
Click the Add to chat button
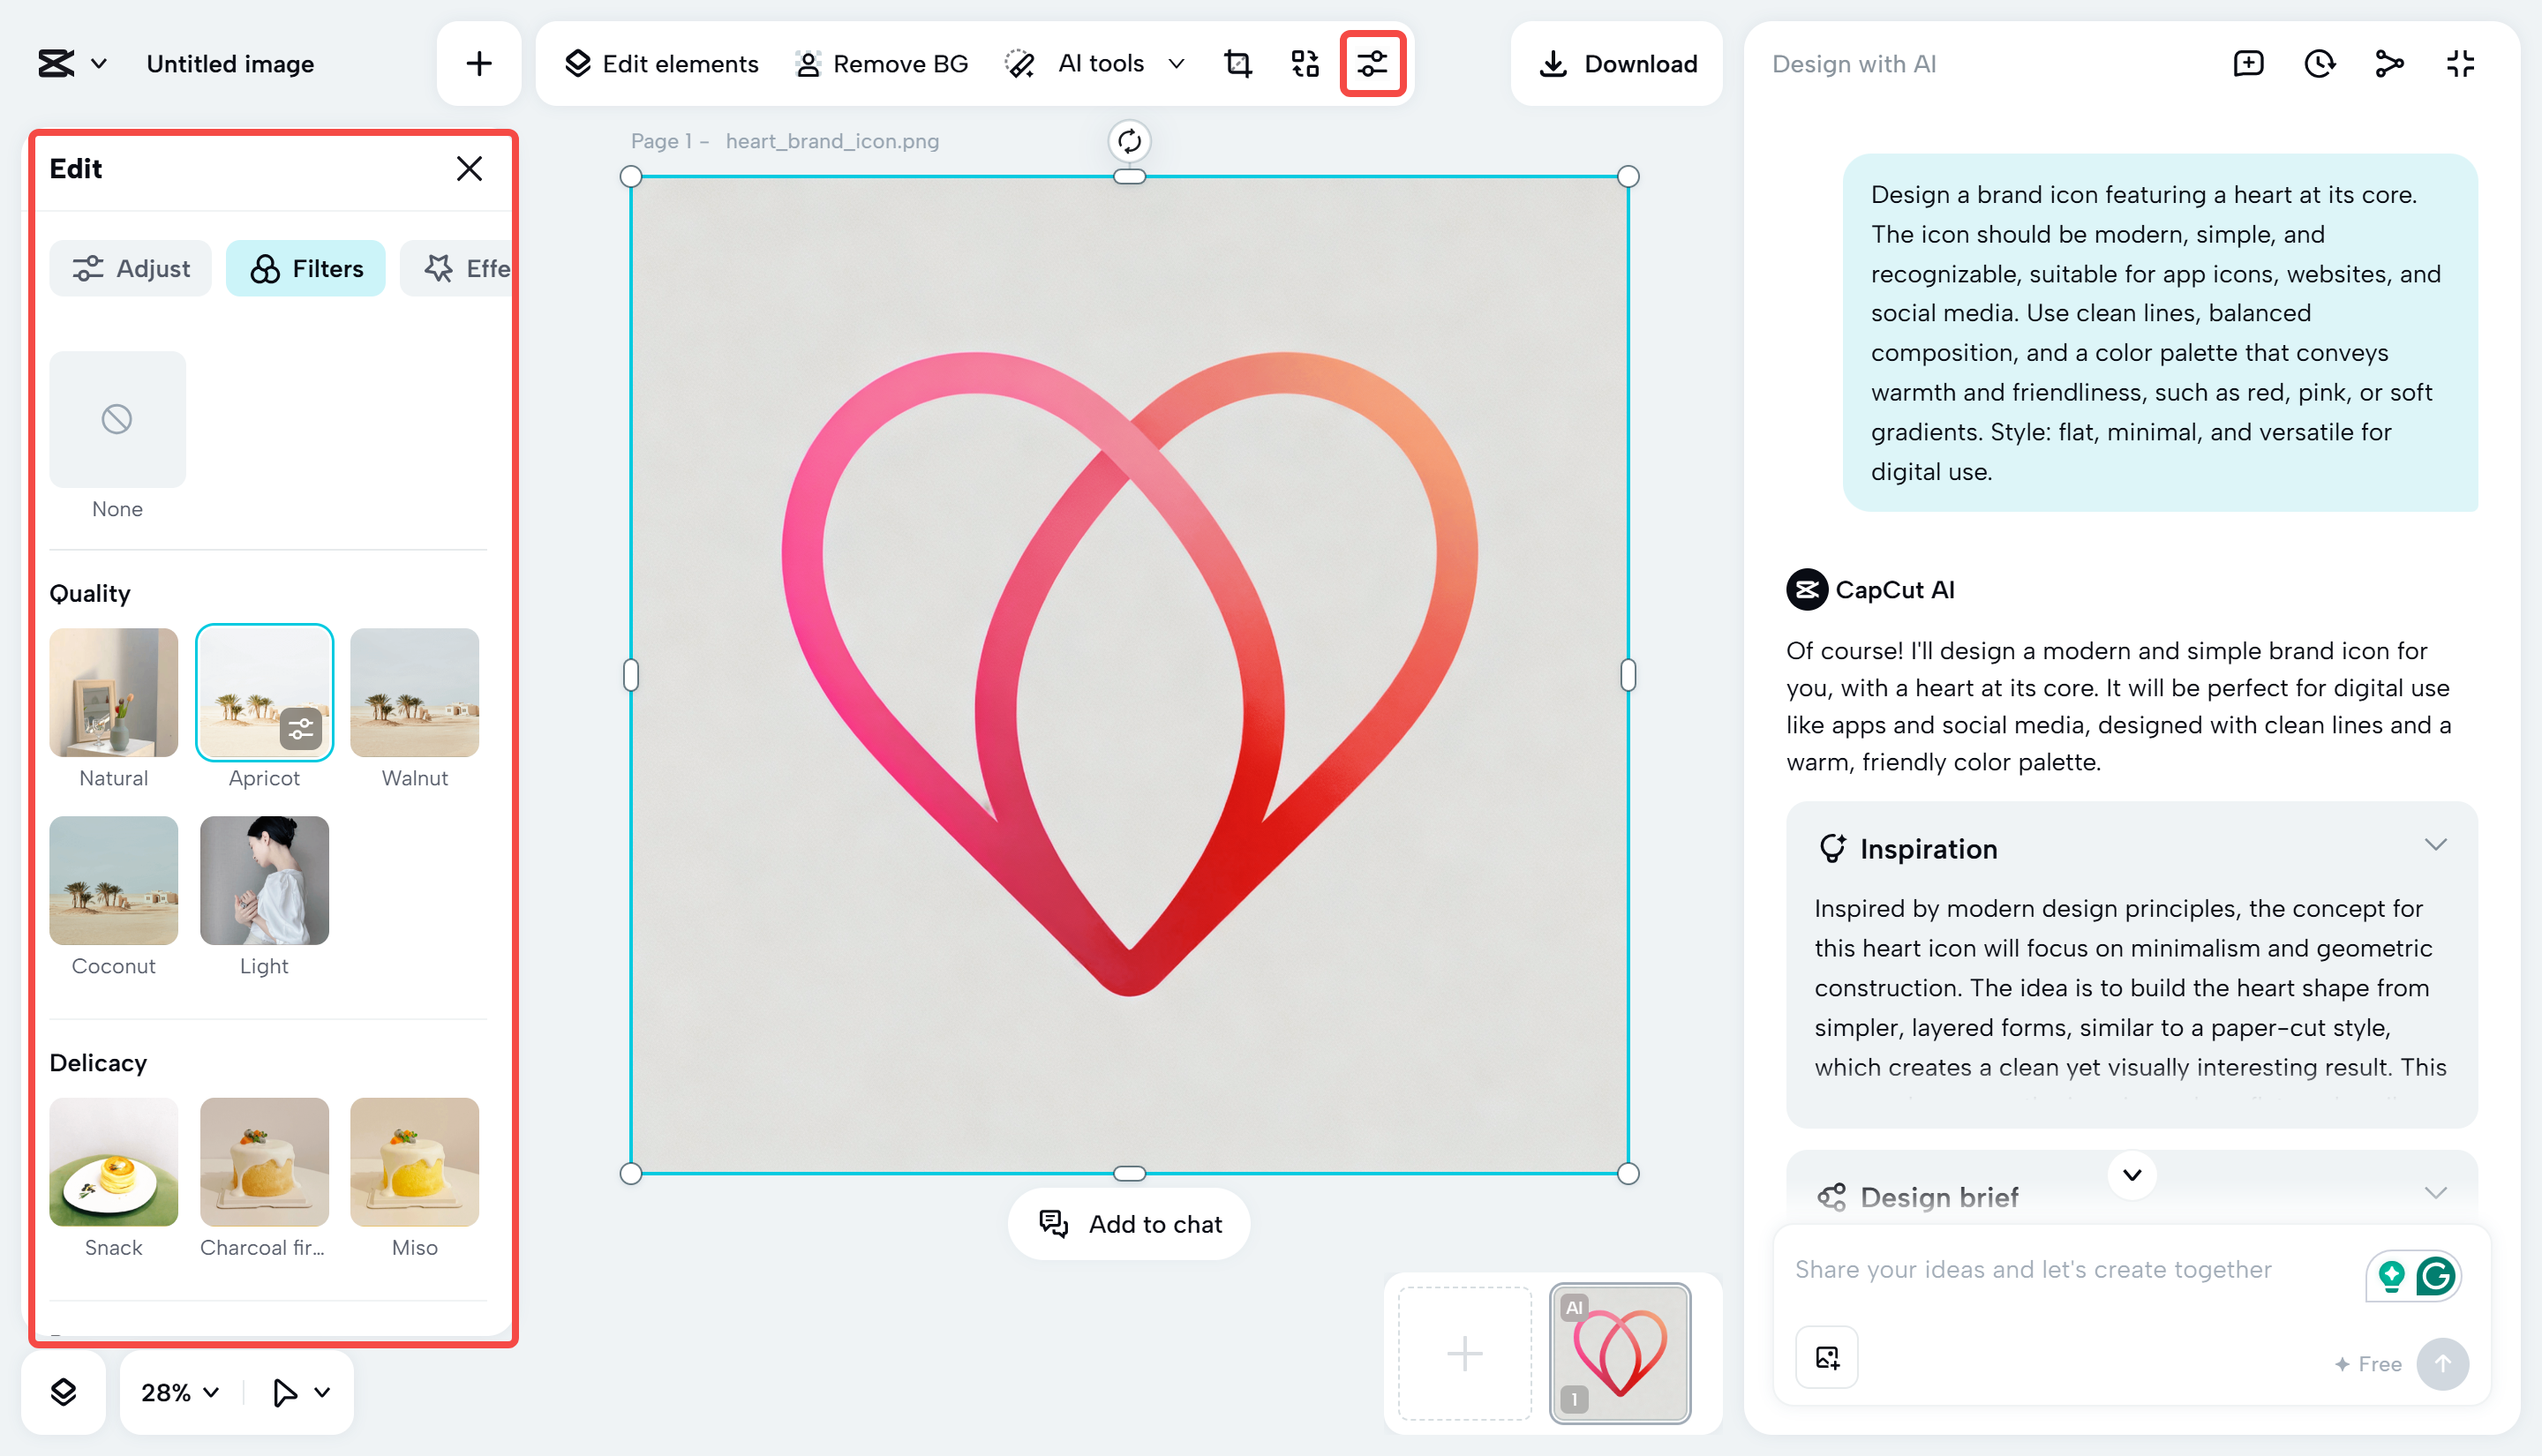pyautogui.click(x=1128, y=1223)
